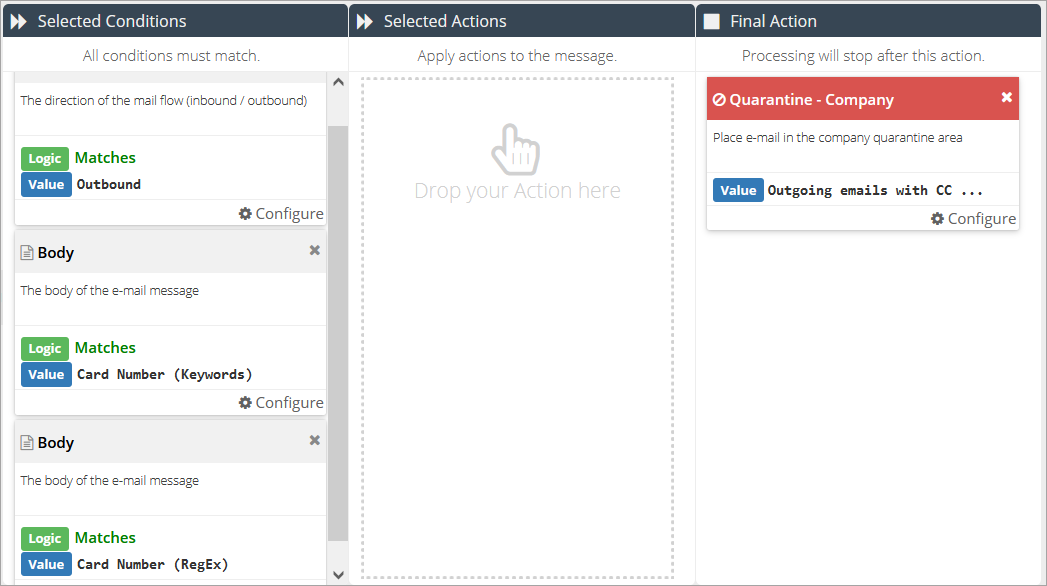1047x586 pixels.
Task: Remove the Body keywords condition
Action: [314, 250]
